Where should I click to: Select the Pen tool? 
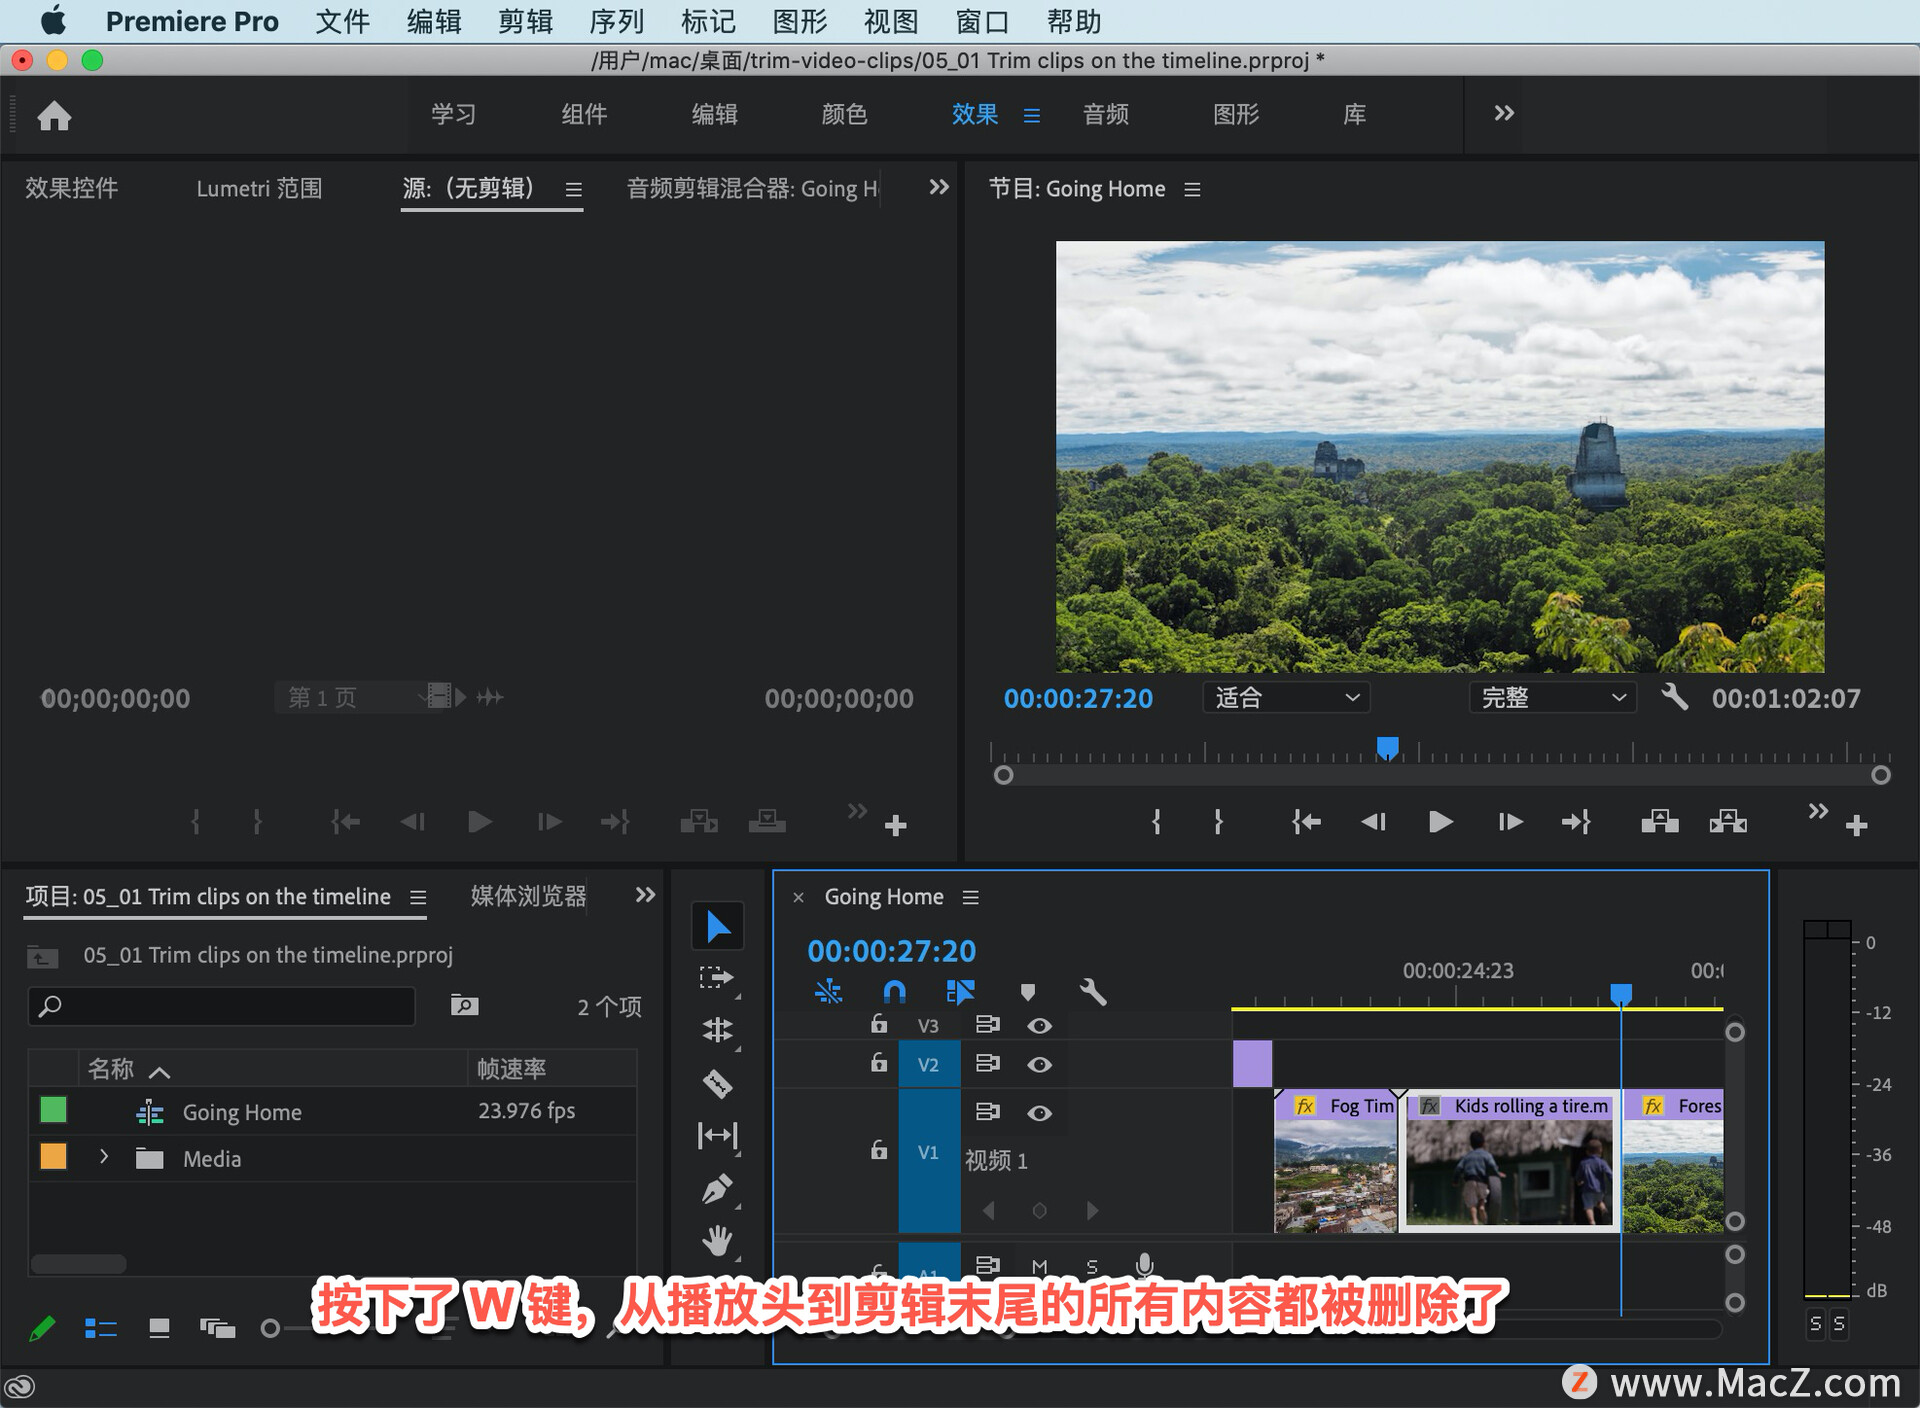click(x=717, y=1189)
